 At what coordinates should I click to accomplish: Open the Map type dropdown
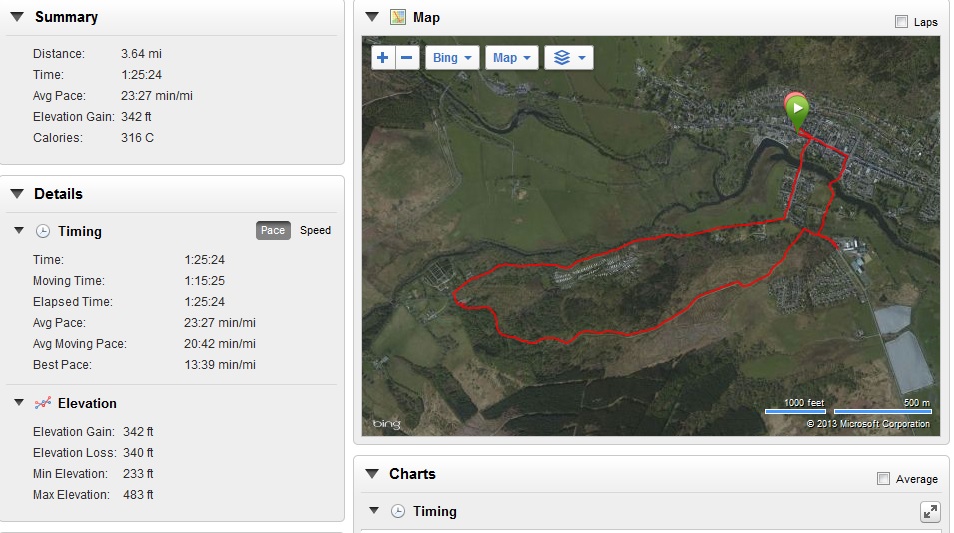click(x=512, y=58)
